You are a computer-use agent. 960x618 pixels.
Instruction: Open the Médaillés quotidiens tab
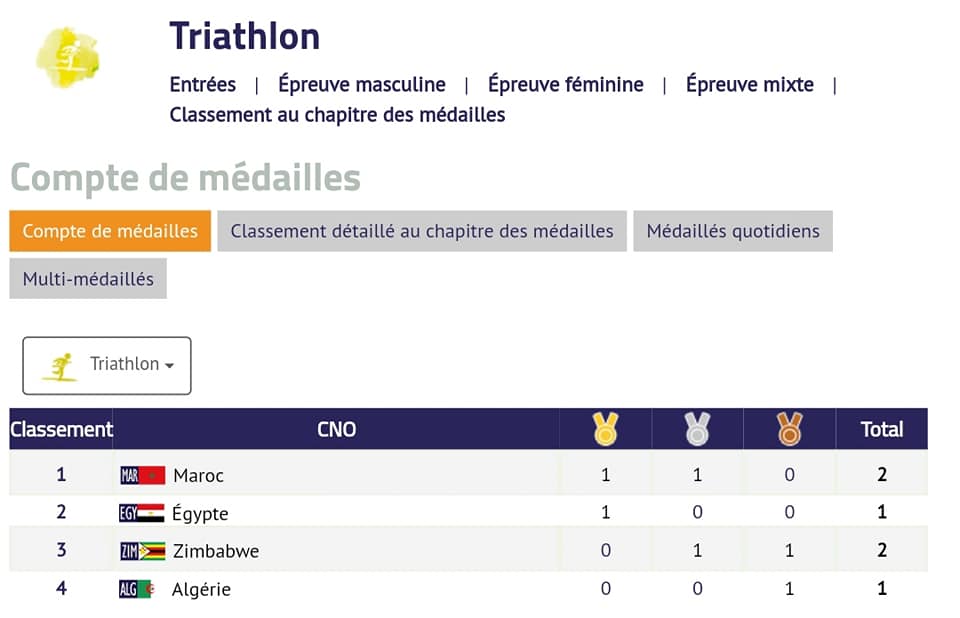coord(733,231)
